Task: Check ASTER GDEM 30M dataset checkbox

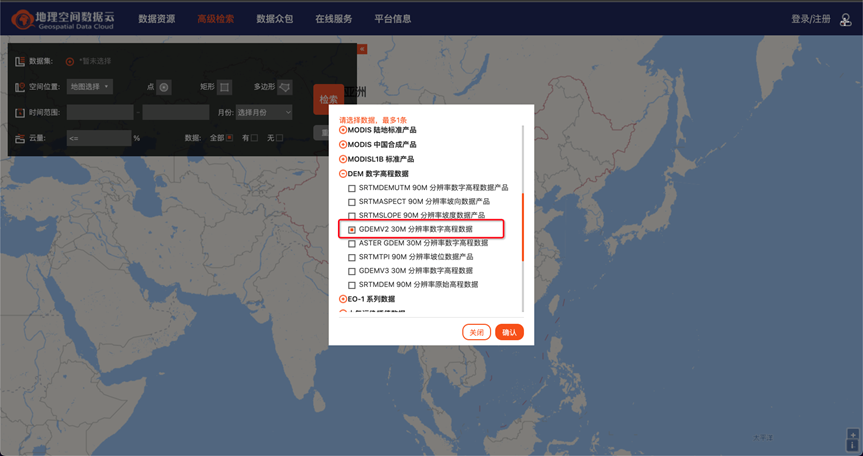Action: point(352,243)
